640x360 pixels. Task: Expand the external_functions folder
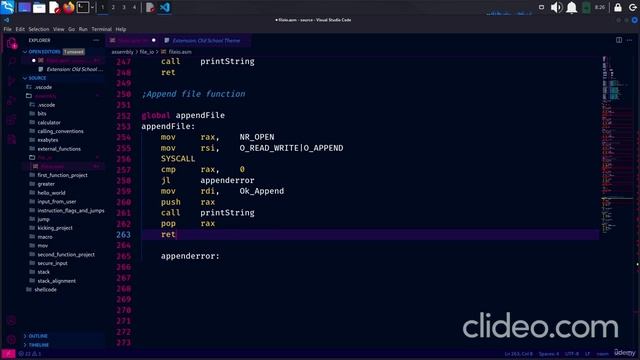coord(59,149)
